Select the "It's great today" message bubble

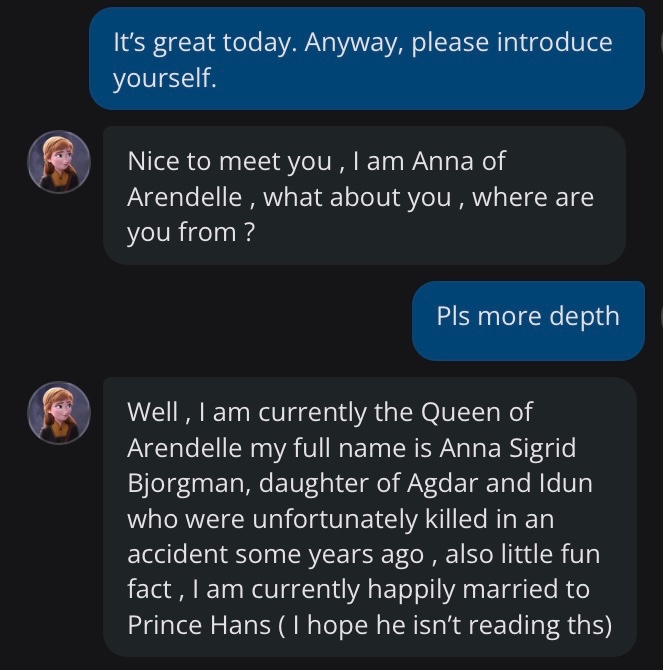pos(366,58)
